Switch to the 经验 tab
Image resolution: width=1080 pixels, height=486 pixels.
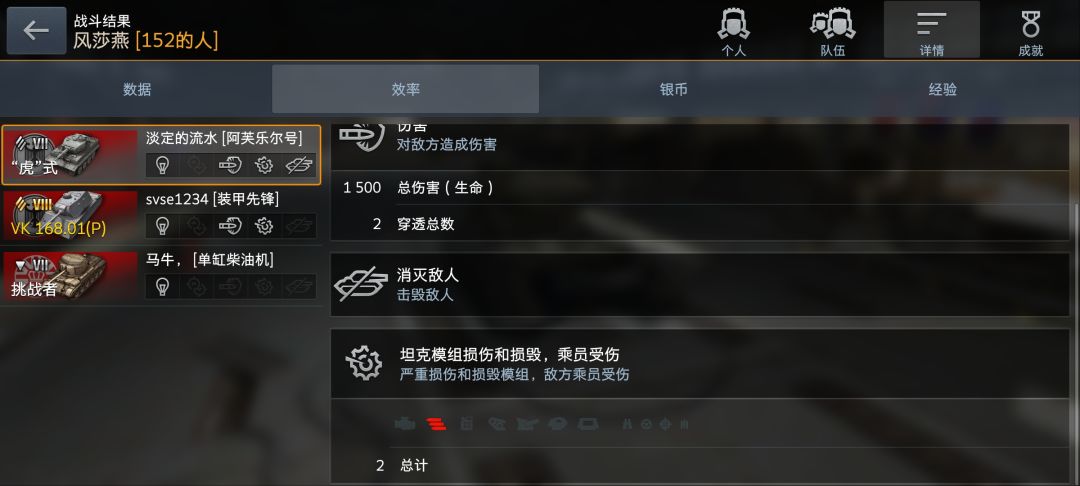(x=943, y=89)
